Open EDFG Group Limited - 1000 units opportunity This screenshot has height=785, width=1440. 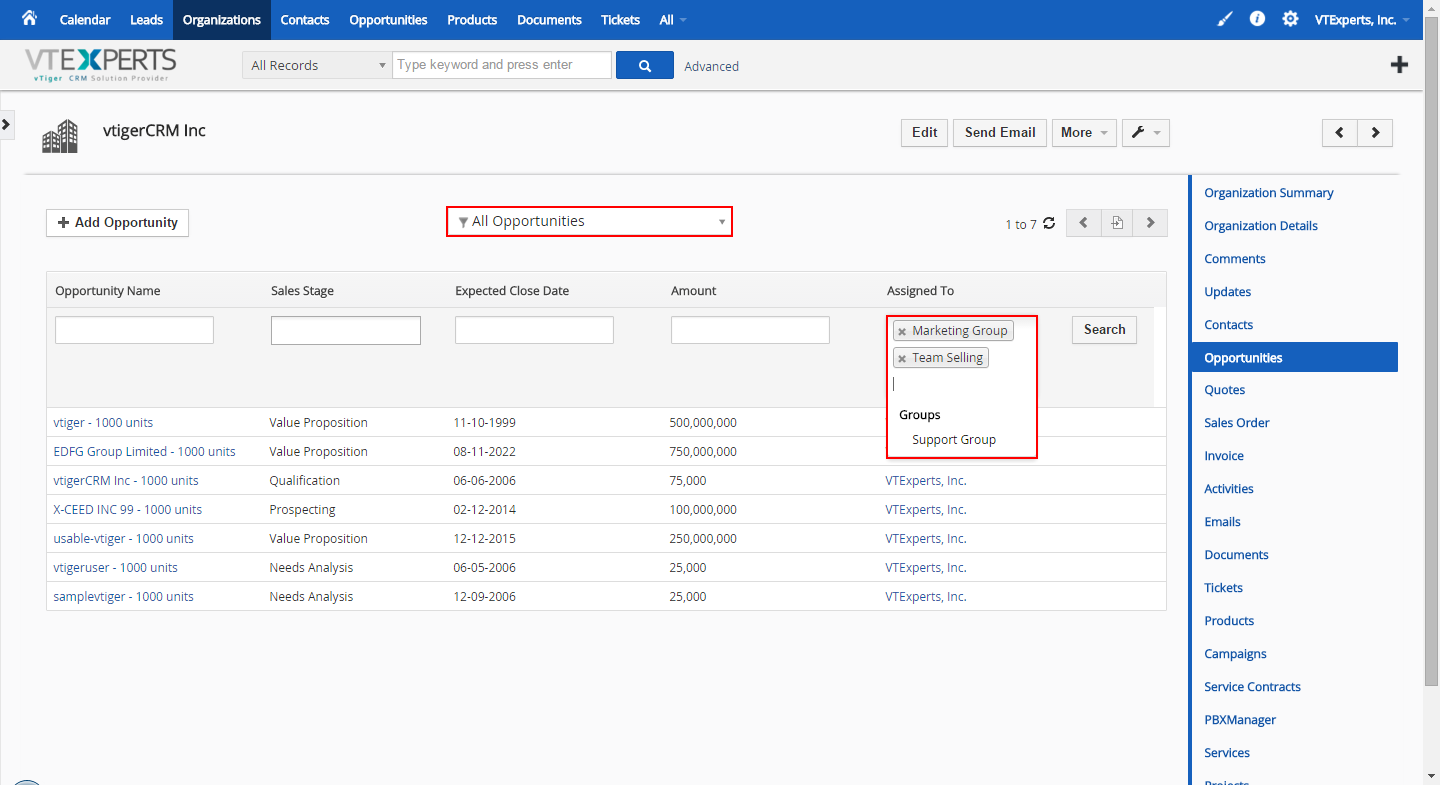(x=144, y=452)
